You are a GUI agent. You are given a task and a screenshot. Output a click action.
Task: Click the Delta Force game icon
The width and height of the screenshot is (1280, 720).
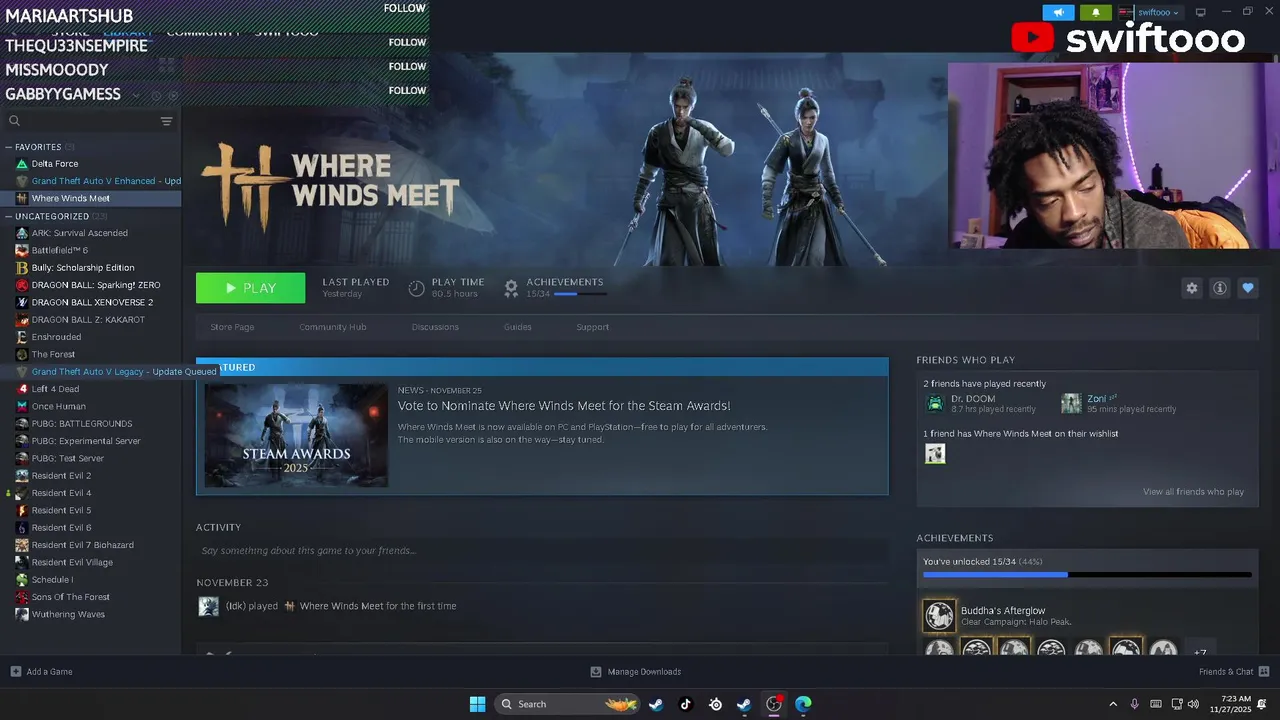click(22, 163)
